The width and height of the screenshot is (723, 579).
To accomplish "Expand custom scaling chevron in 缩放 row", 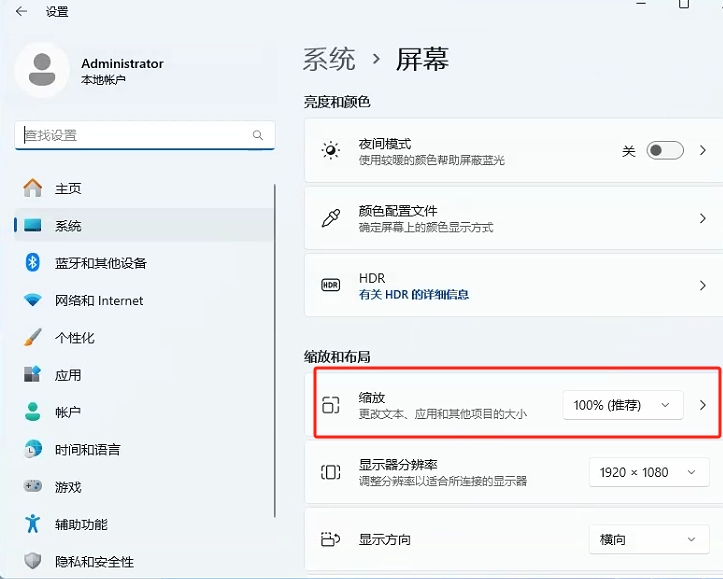I will click(702, 405).
